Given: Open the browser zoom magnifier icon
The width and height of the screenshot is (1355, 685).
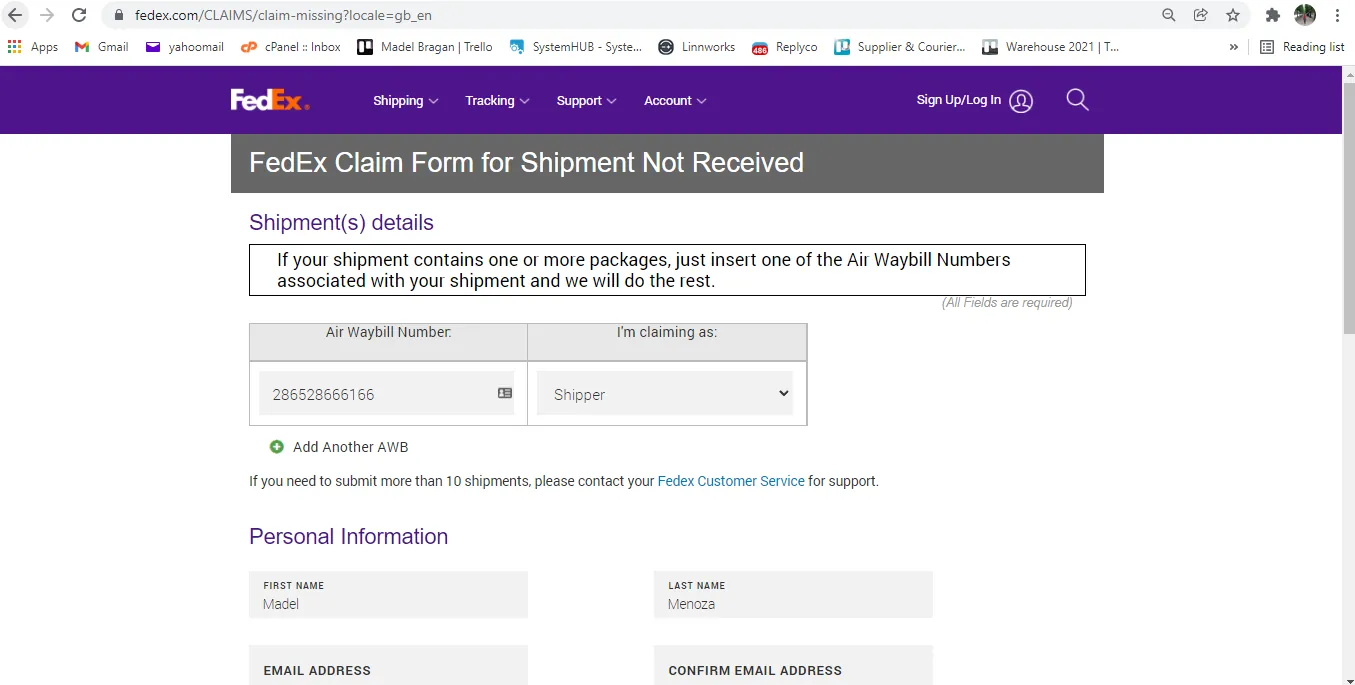Looking at the screenshot, I should (x=1168, y=15).
